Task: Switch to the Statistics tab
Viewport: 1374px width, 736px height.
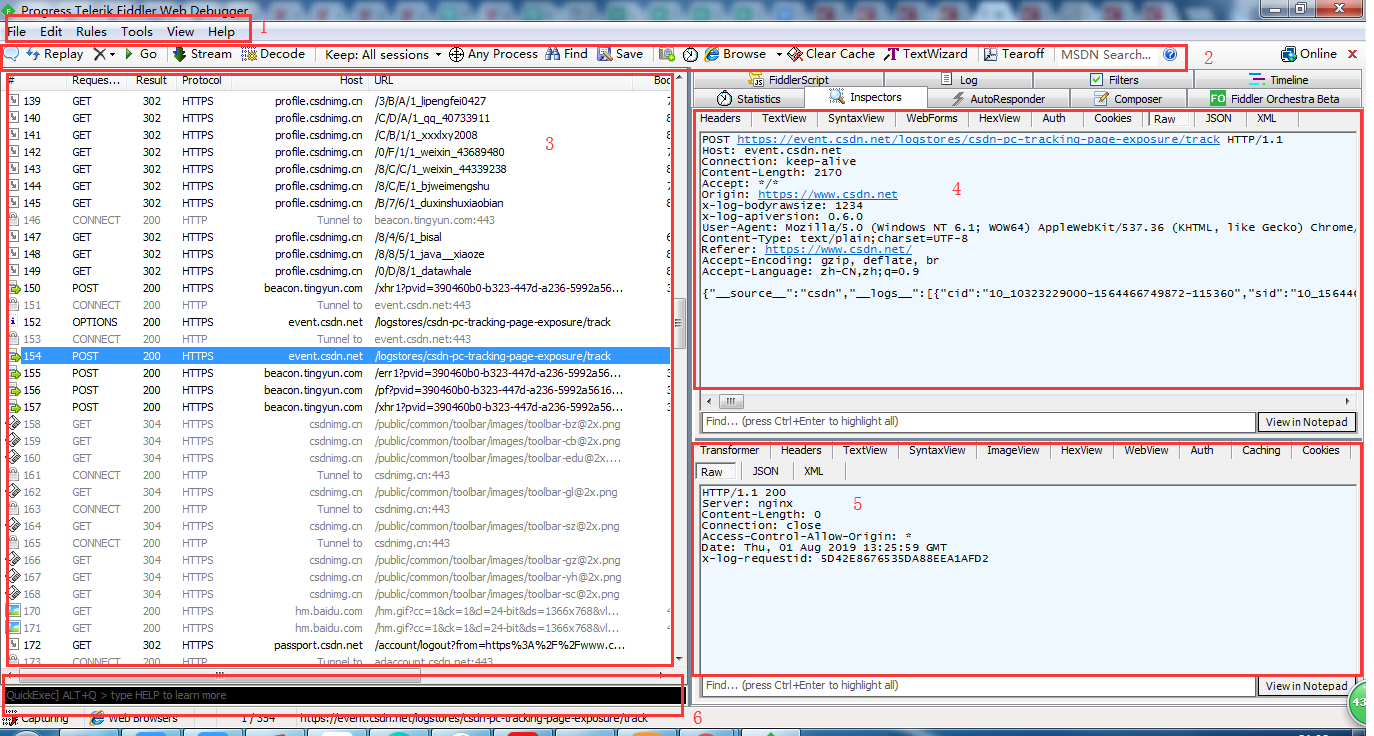Action: point(749,98)
